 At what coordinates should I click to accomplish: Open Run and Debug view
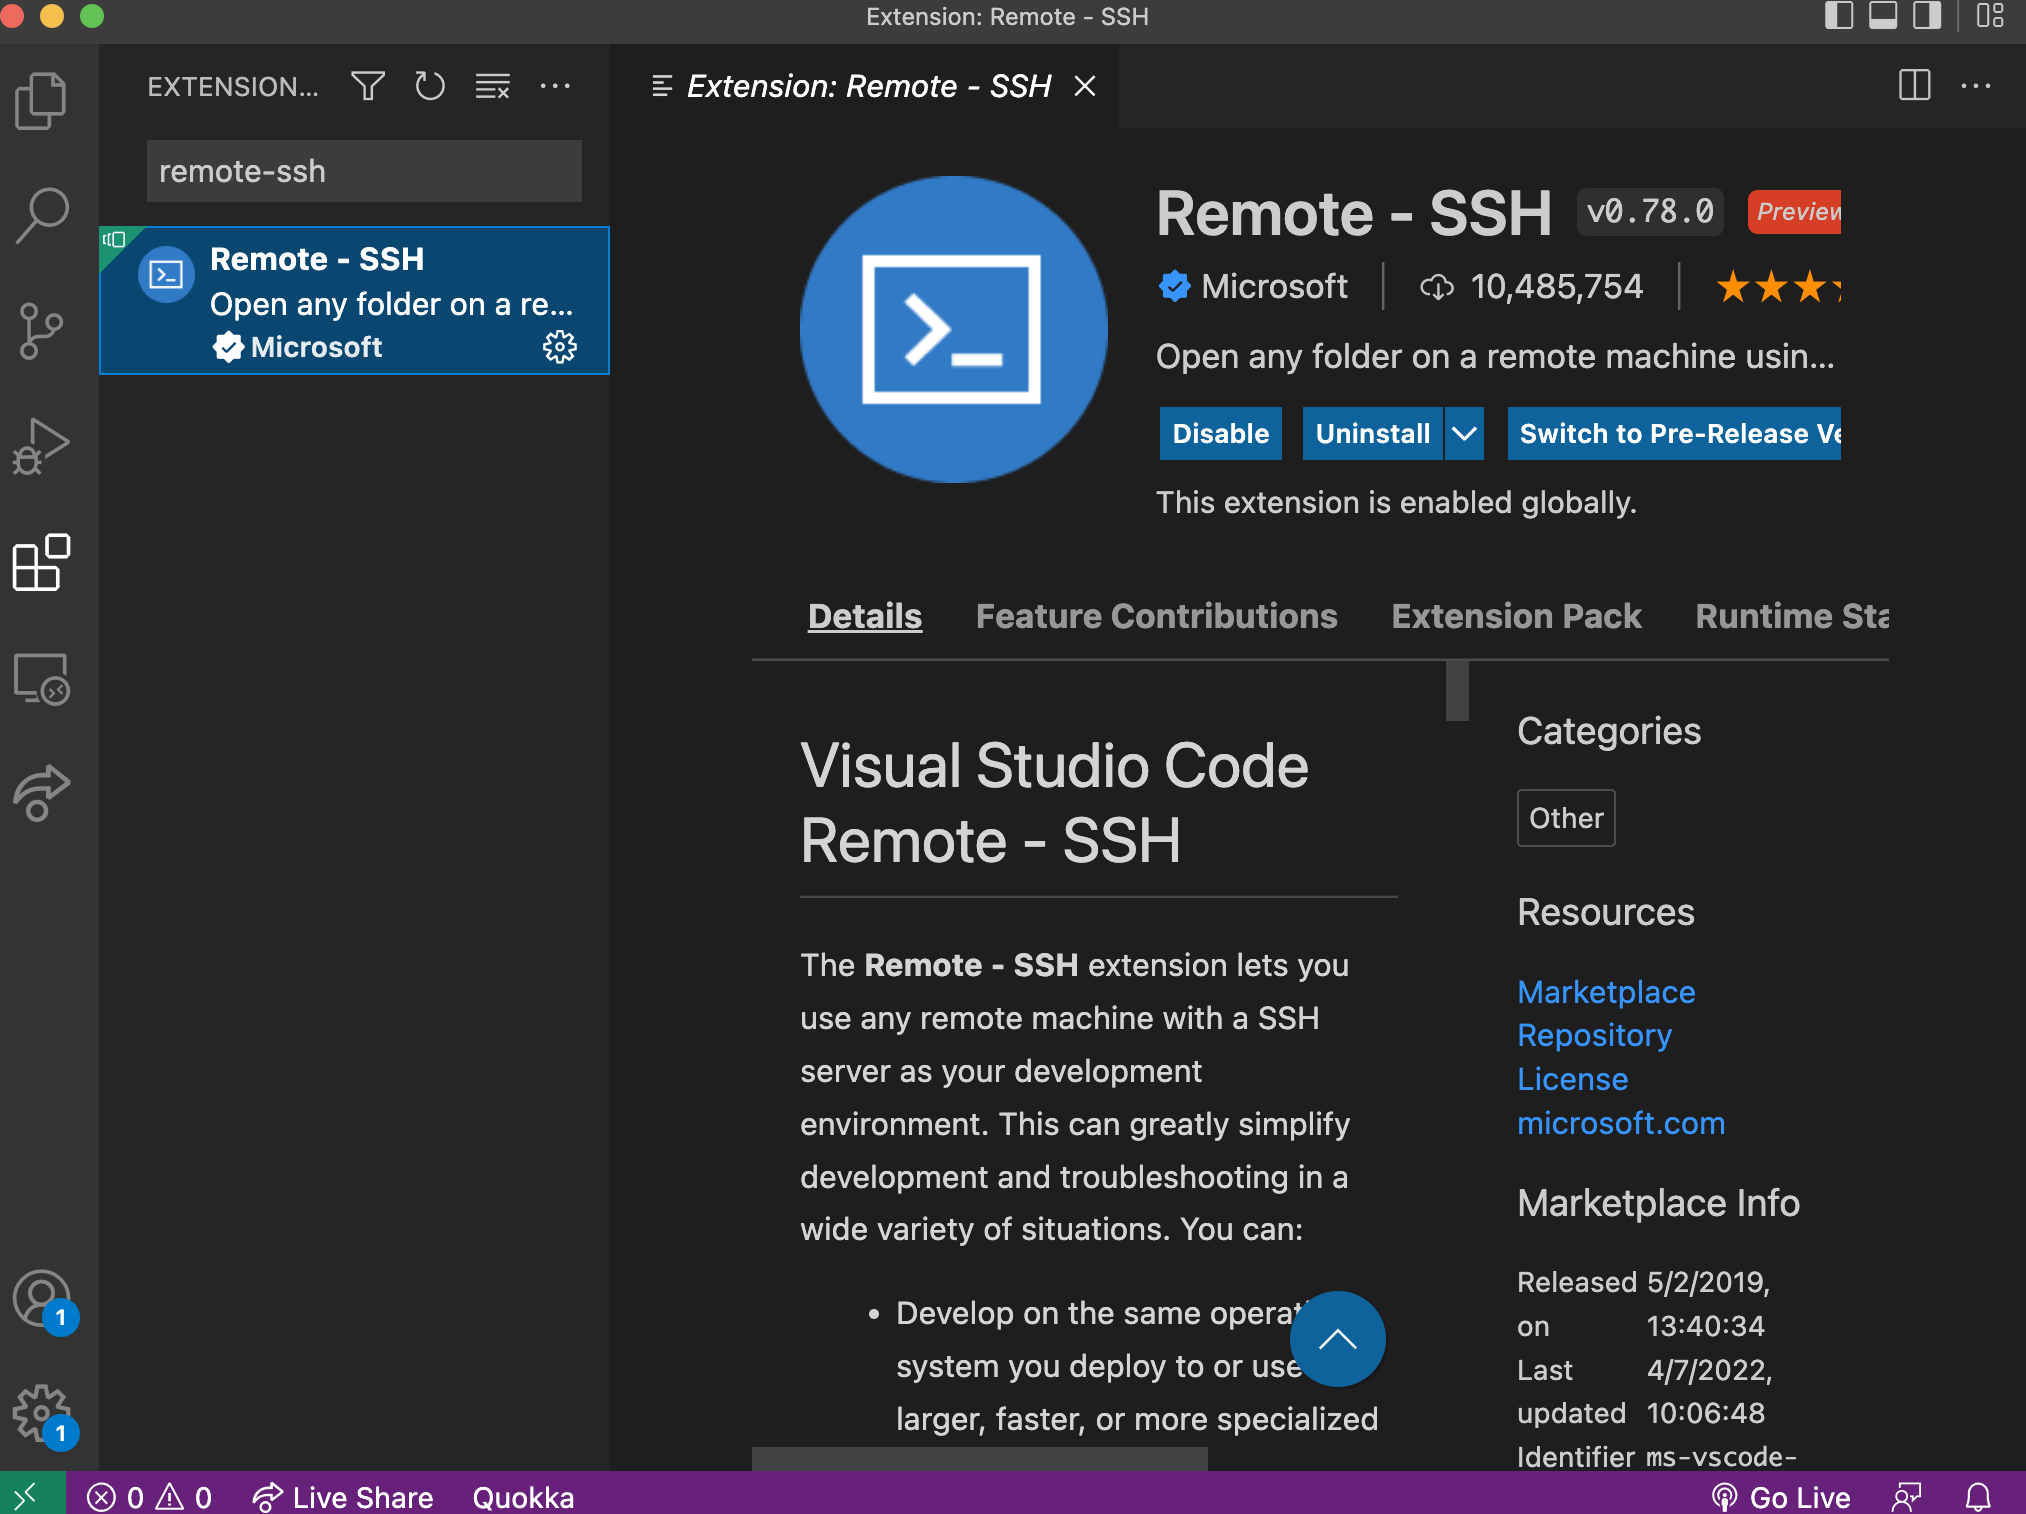(41, 447)
